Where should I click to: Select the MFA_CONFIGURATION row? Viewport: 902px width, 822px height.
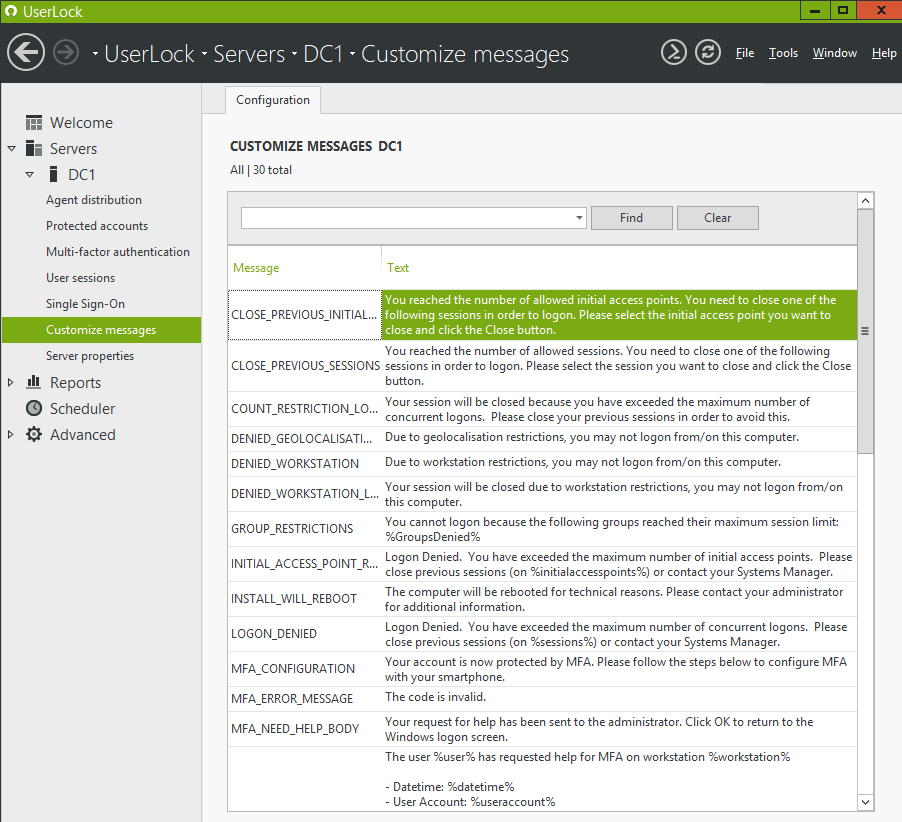point(542,669)
